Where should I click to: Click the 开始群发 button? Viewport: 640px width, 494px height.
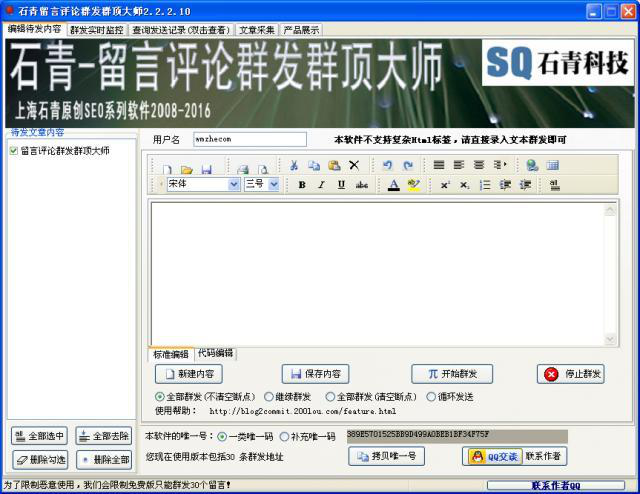pyautogui.click(x=452, y=374)
